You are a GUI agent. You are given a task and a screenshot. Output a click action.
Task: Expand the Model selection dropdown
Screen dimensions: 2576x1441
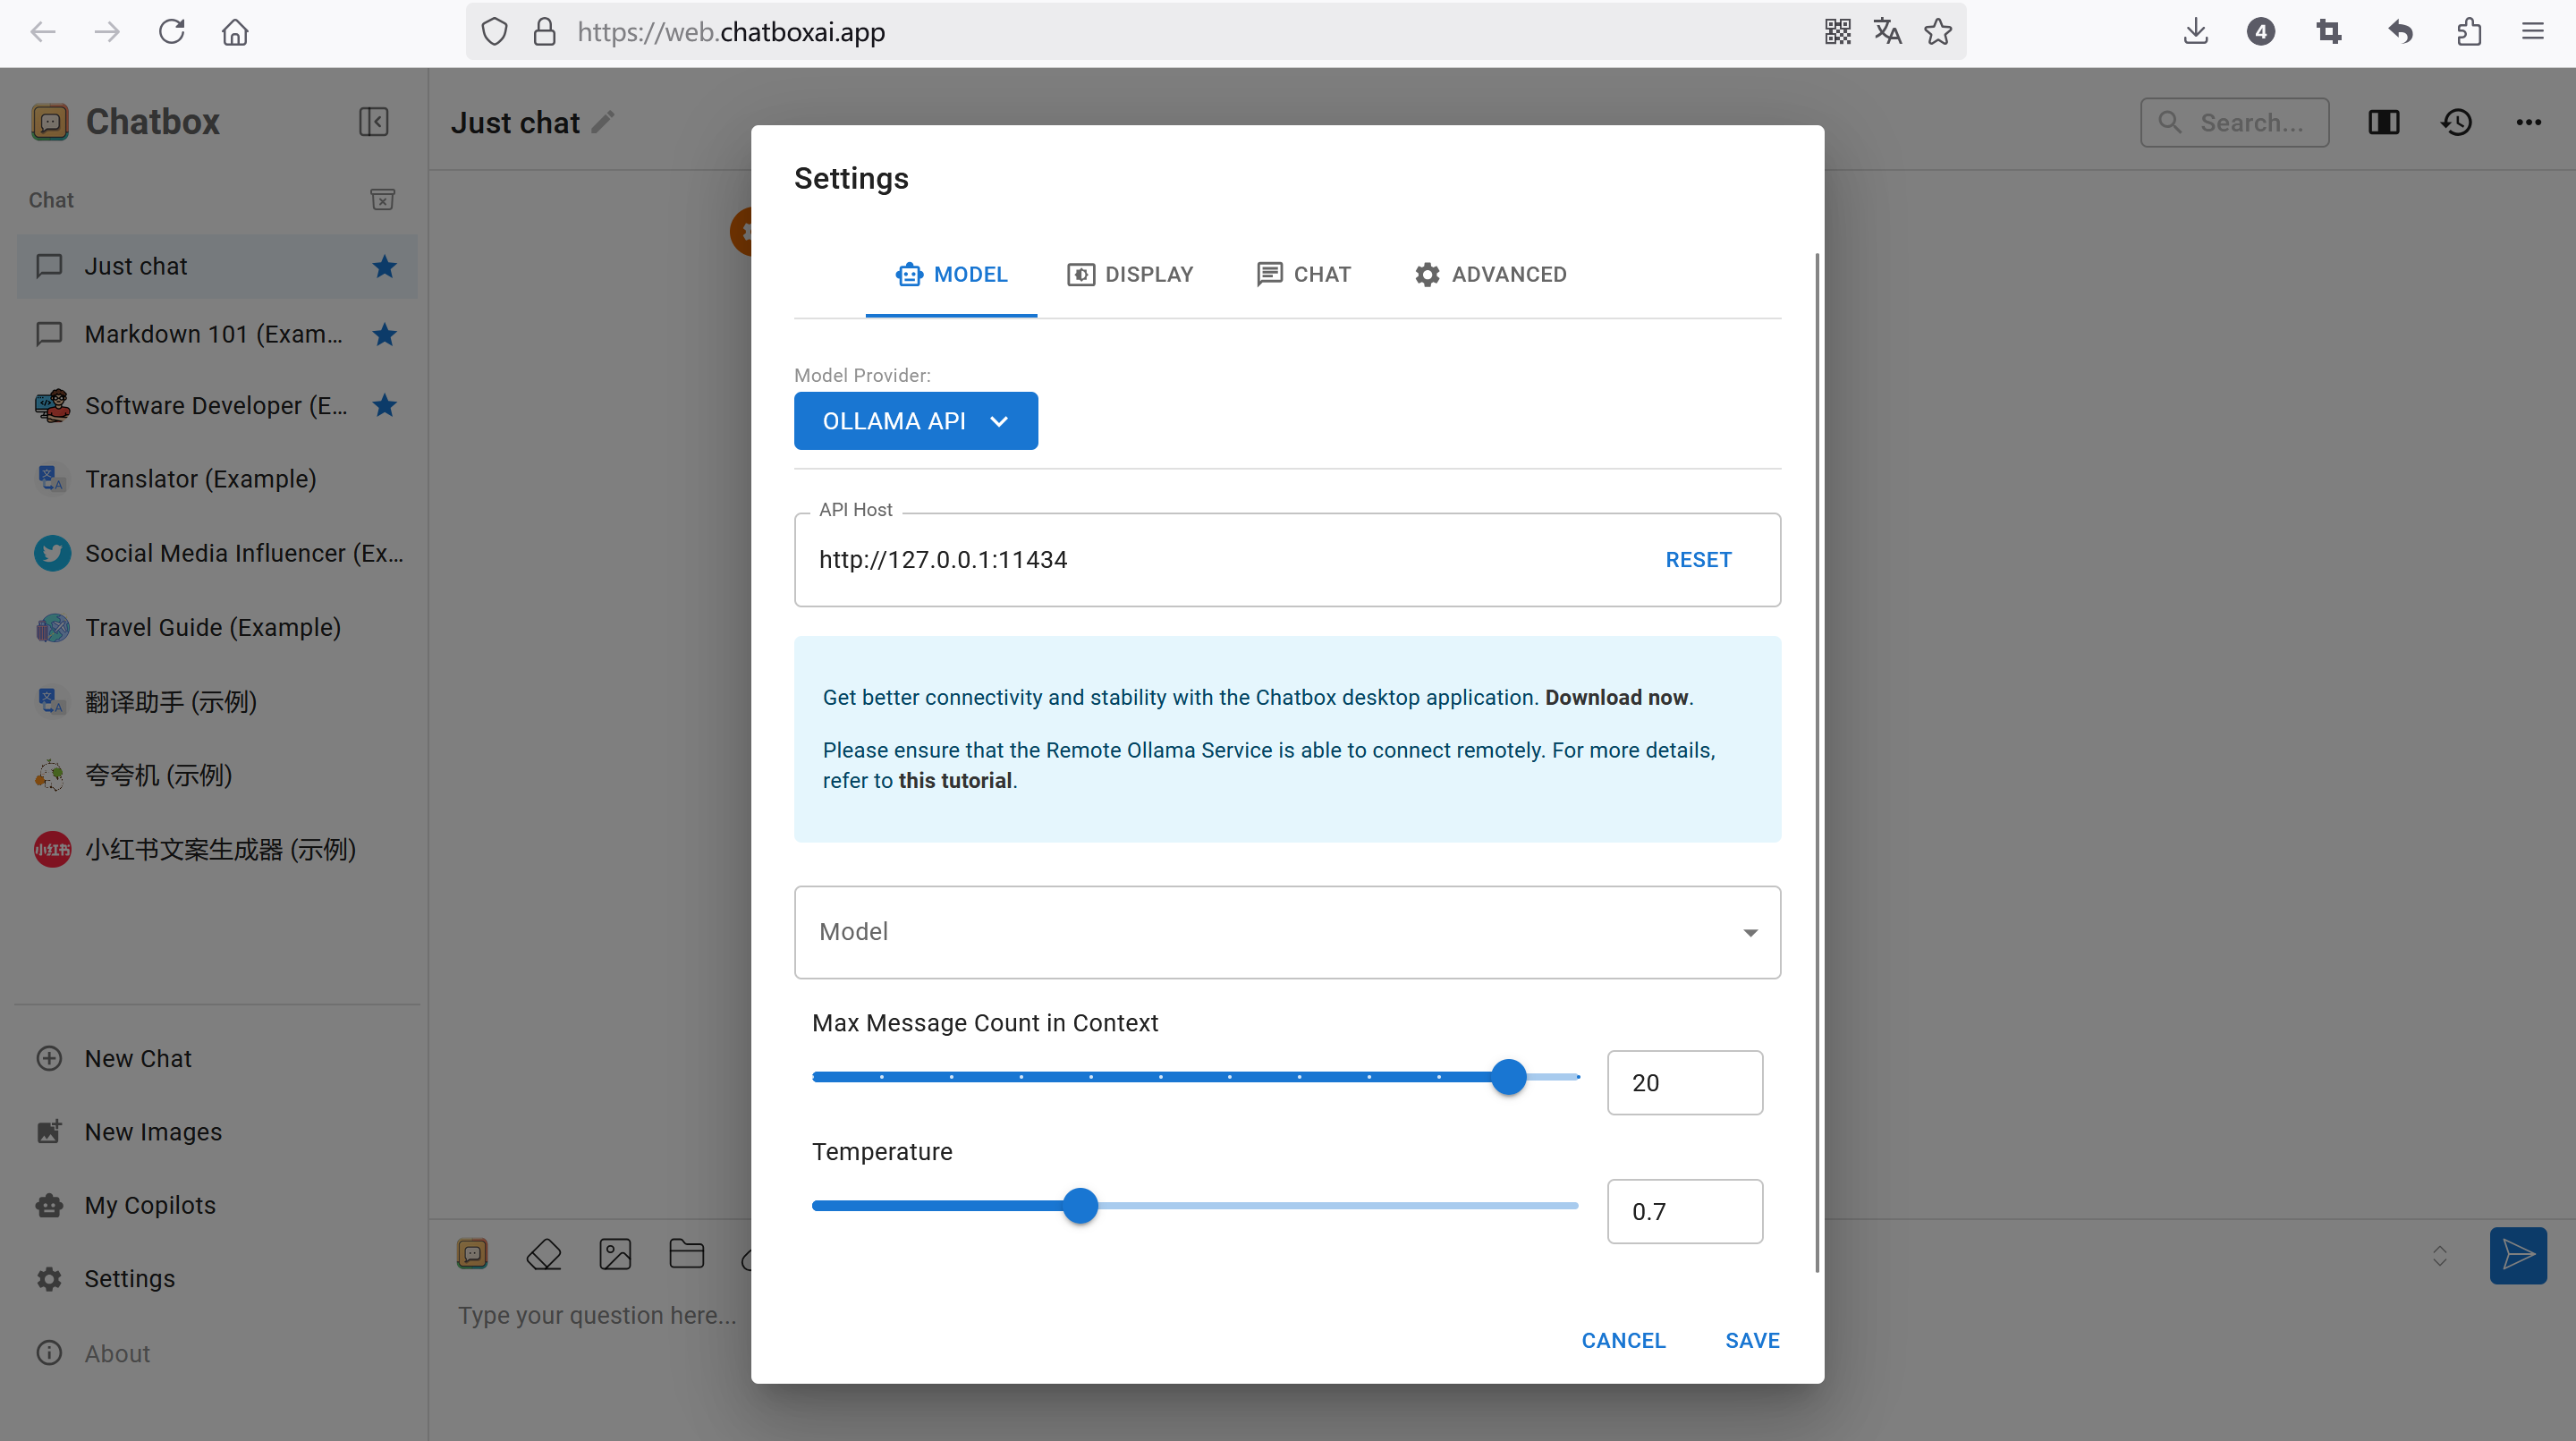1287,932
